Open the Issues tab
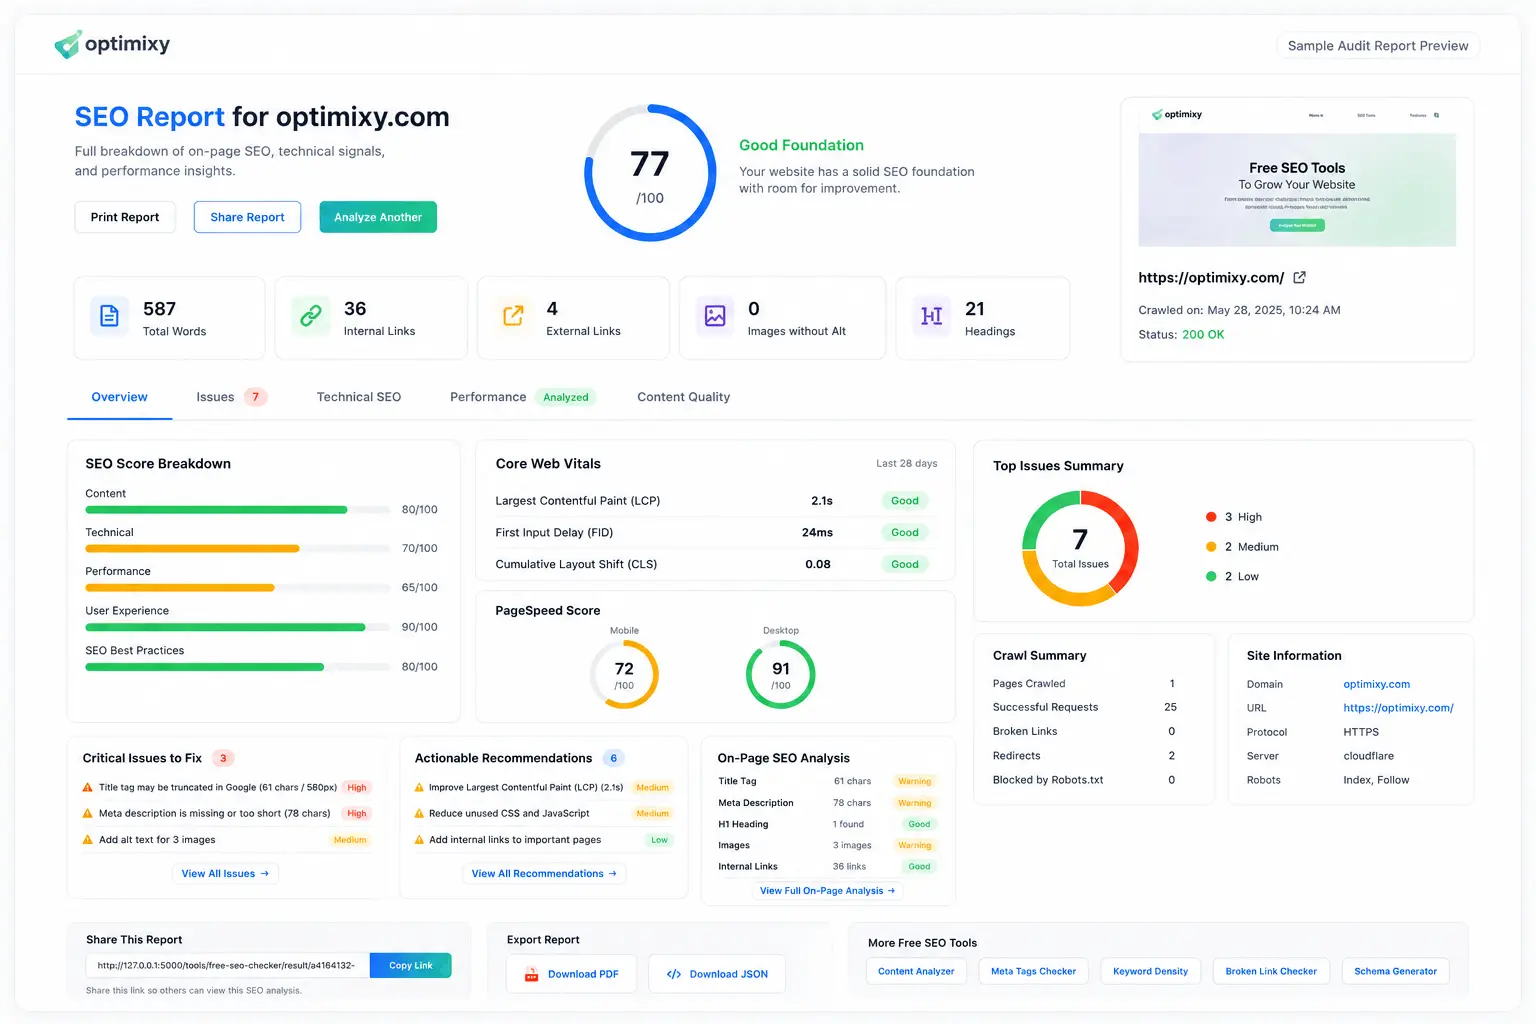Image resolution: width=1536 pixels, height=1024 pixels. coord(231,397)
